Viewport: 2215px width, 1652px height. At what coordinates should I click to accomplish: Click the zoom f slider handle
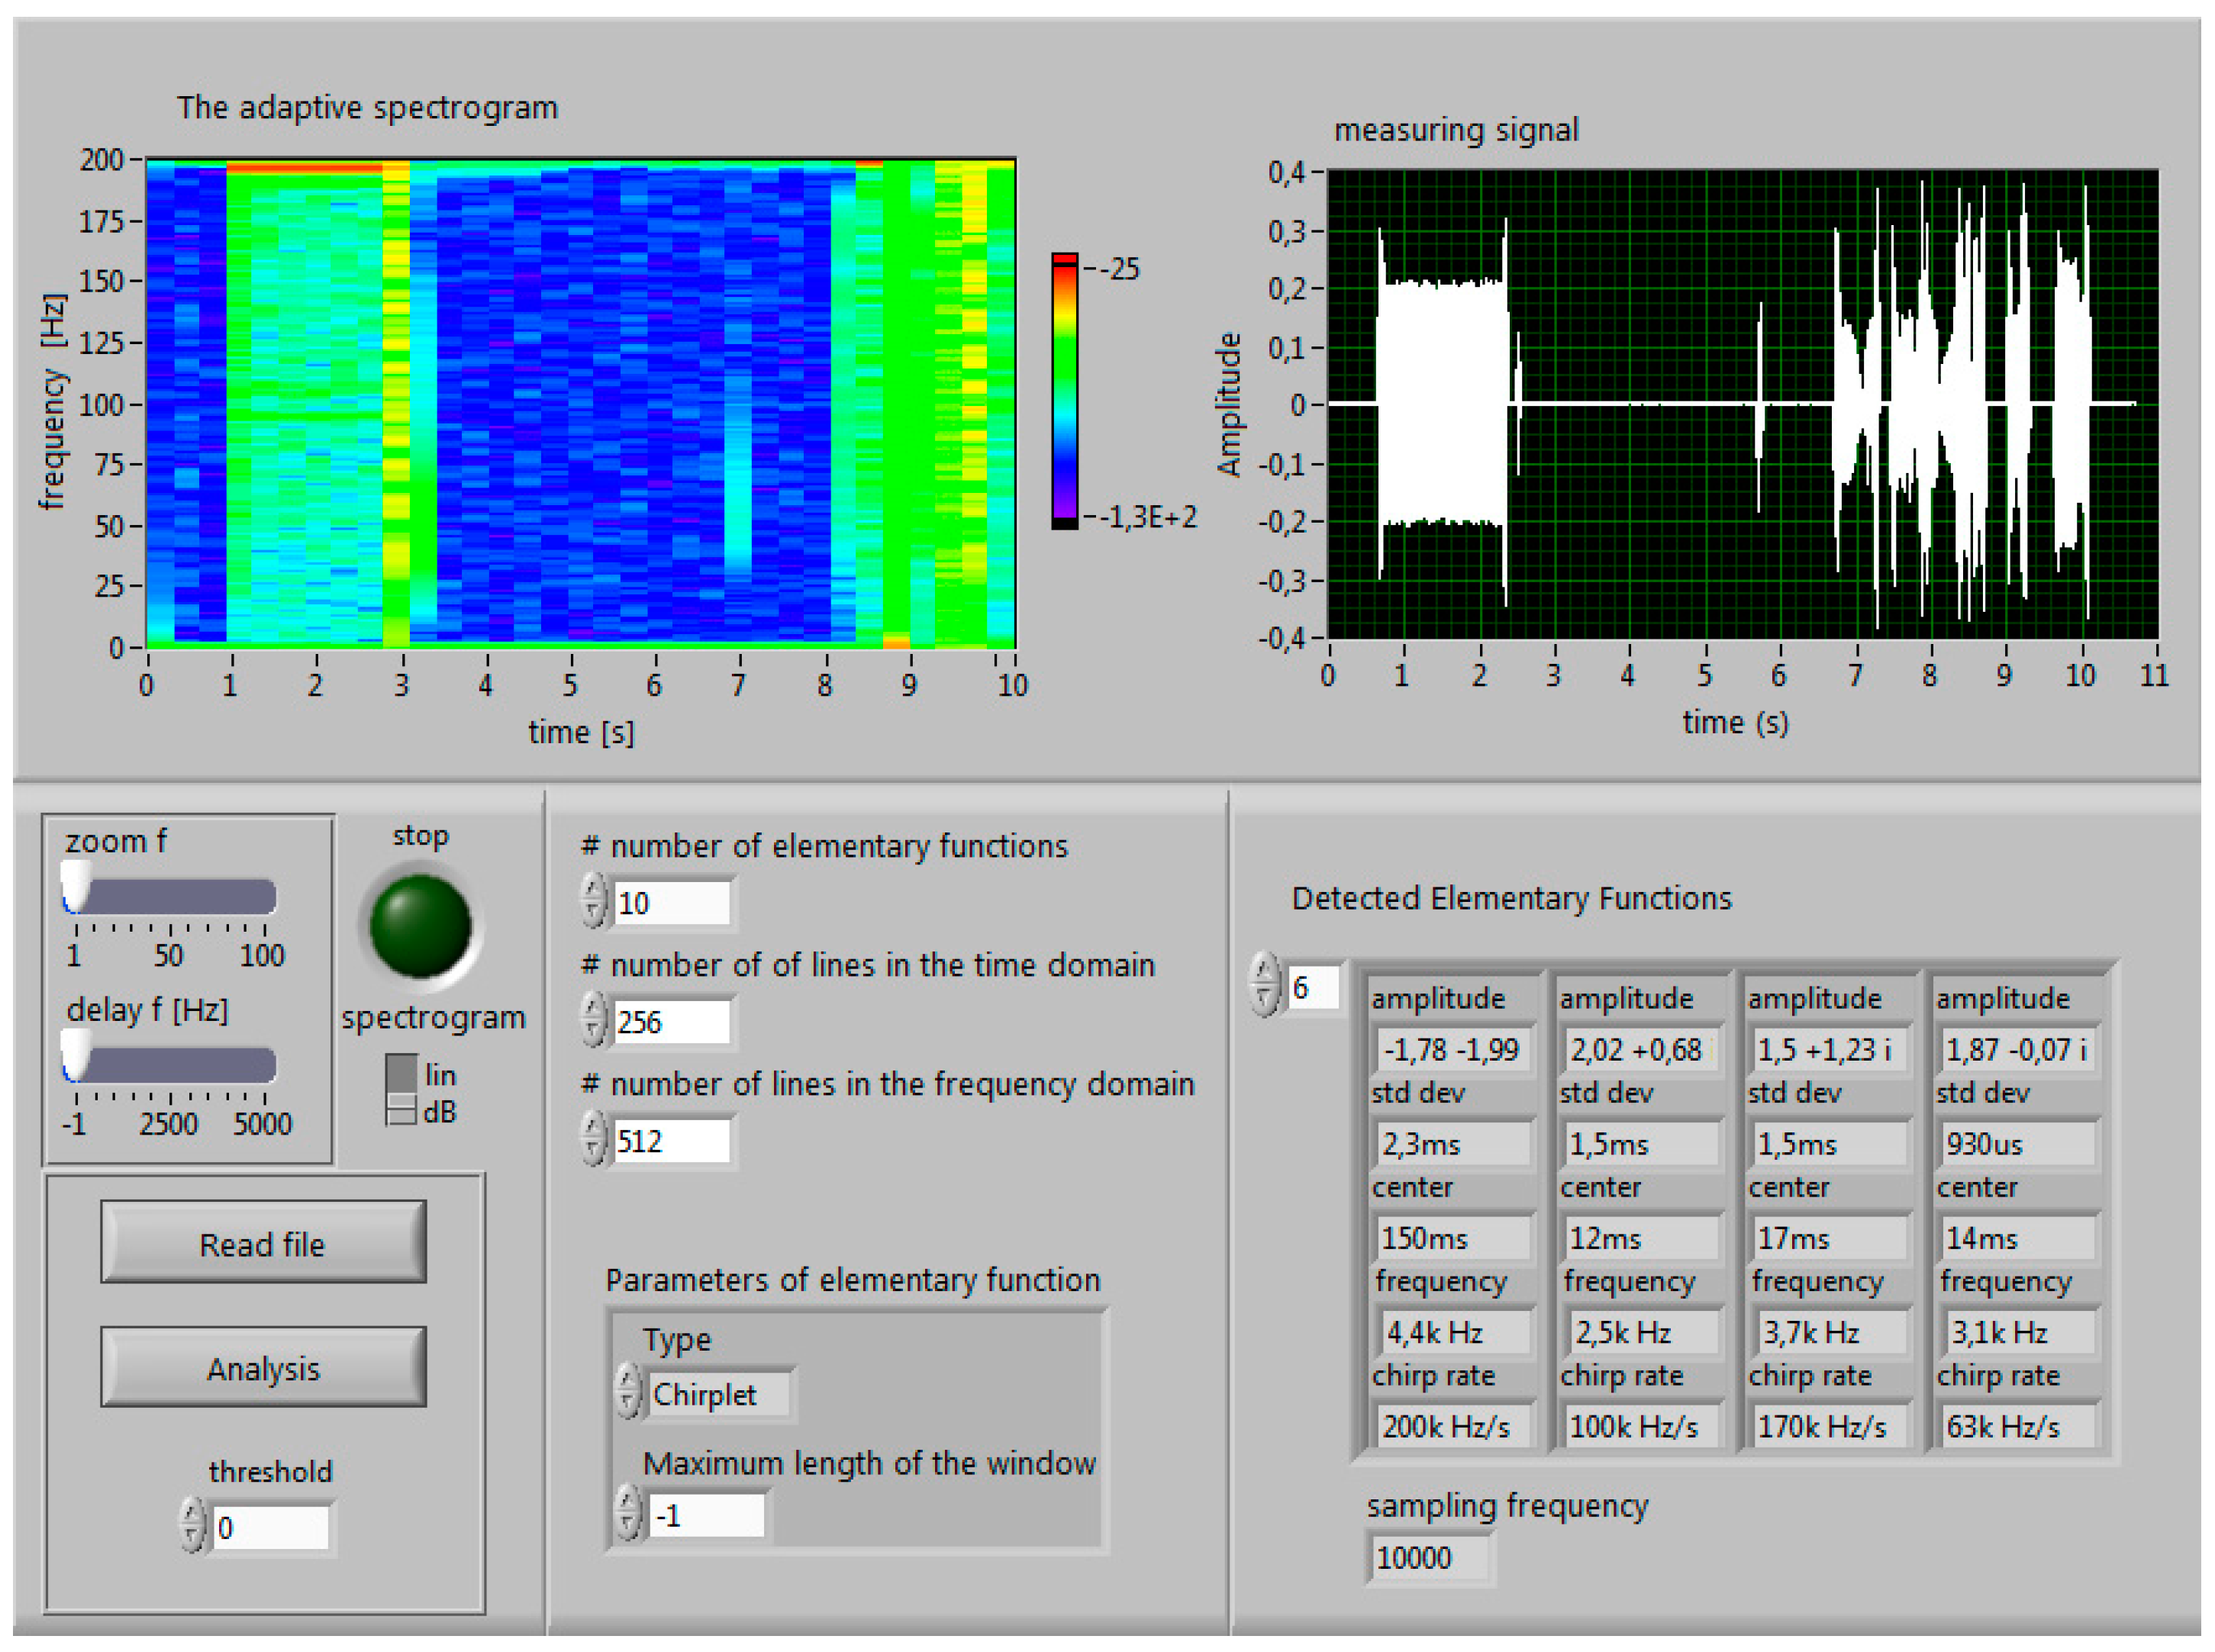(x=75, y=886)
